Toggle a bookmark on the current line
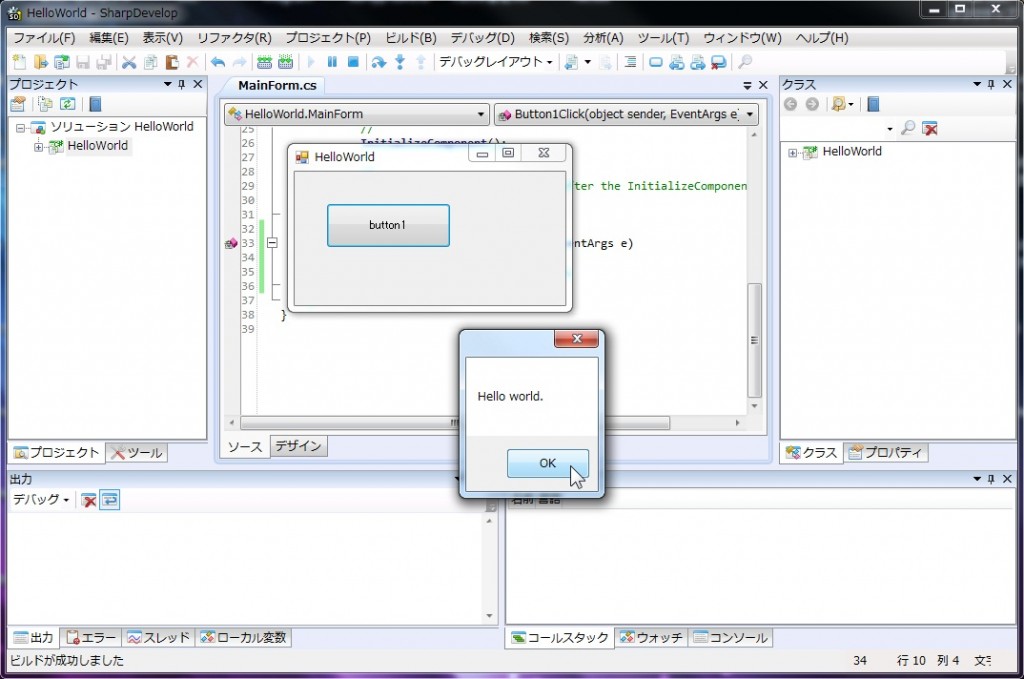1024x679 pixels. (x=657, y=62)
